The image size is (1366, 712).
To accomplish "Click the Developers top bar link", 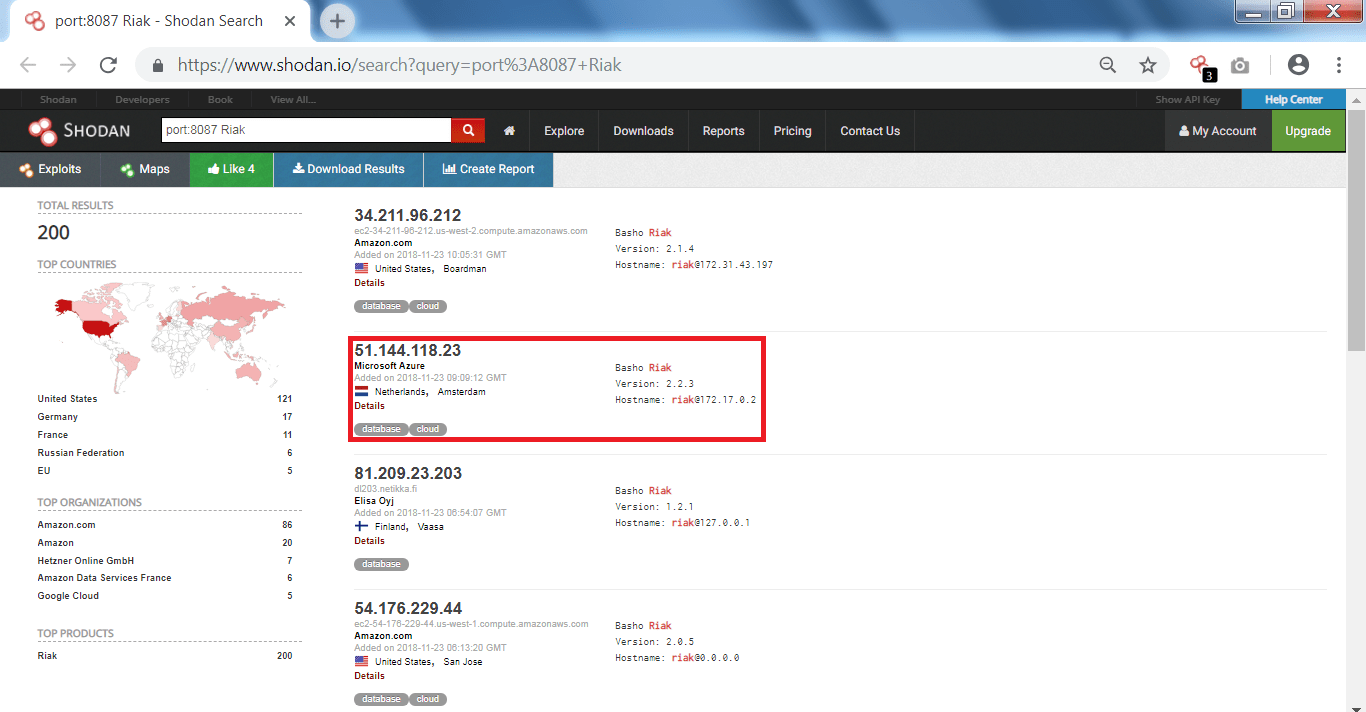I will tap(142, 99).
